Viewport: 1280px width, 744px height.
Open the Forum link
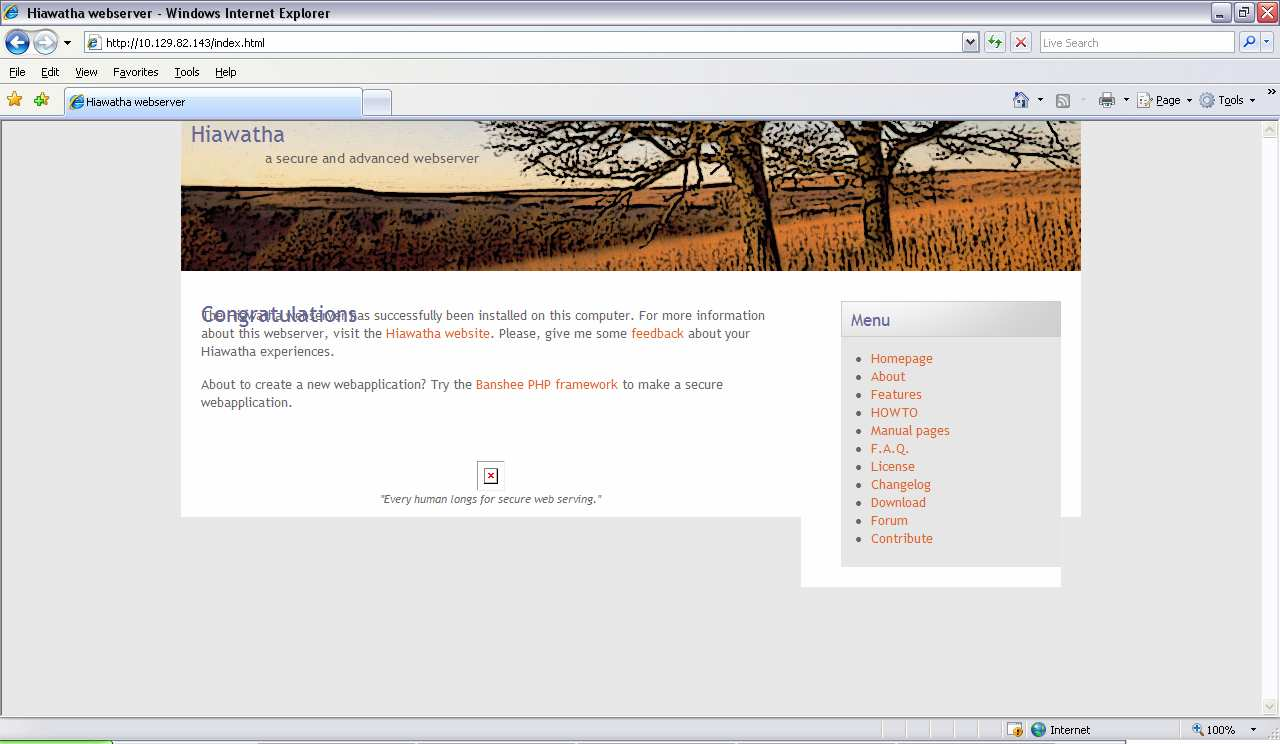point(889,521)
